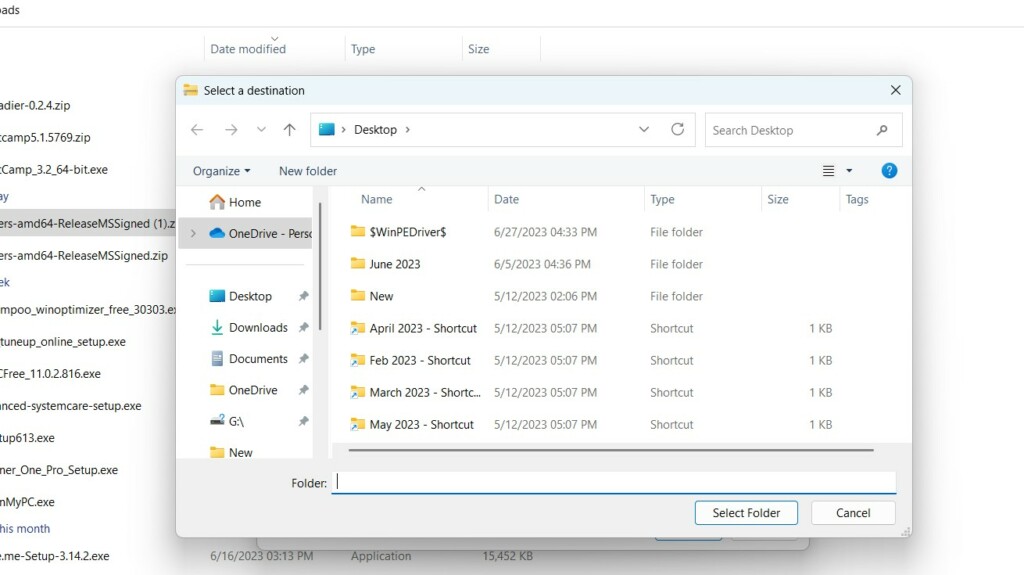Click the search magnifier icon
Viewport: 1024px width, 575px height.
point(882,130)
